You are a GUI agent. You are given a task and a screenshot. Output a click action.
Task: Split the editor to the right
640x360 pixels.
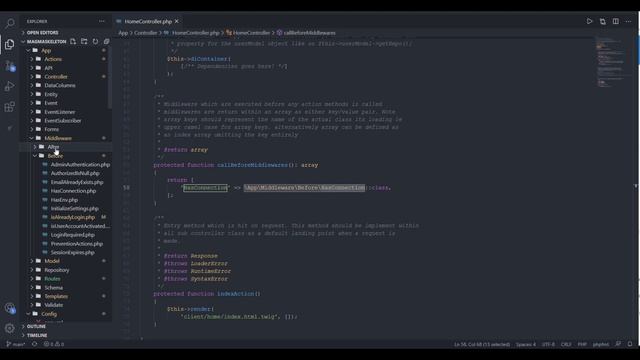click(616, 21)
